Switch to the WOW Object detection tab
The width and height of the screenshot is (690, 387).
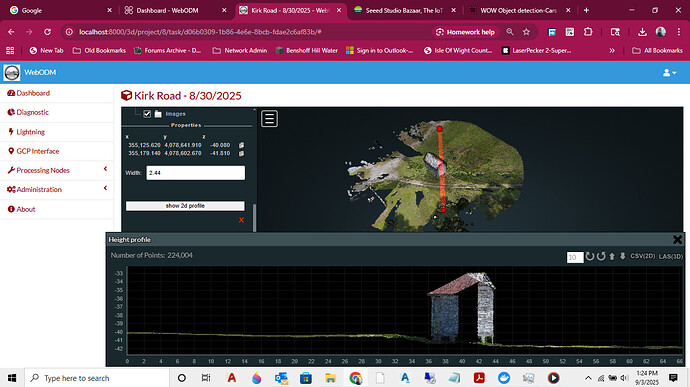[x=519, y=10]
